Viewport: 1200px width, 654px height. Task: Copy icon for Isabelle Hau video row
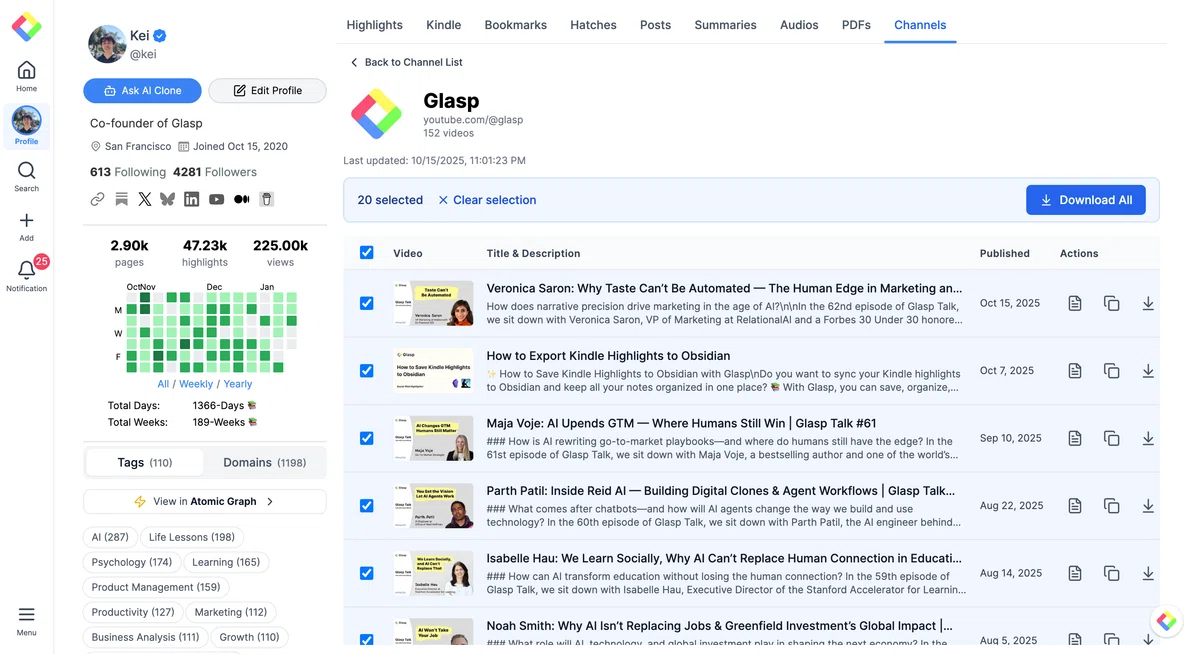tap(1111, 573)
